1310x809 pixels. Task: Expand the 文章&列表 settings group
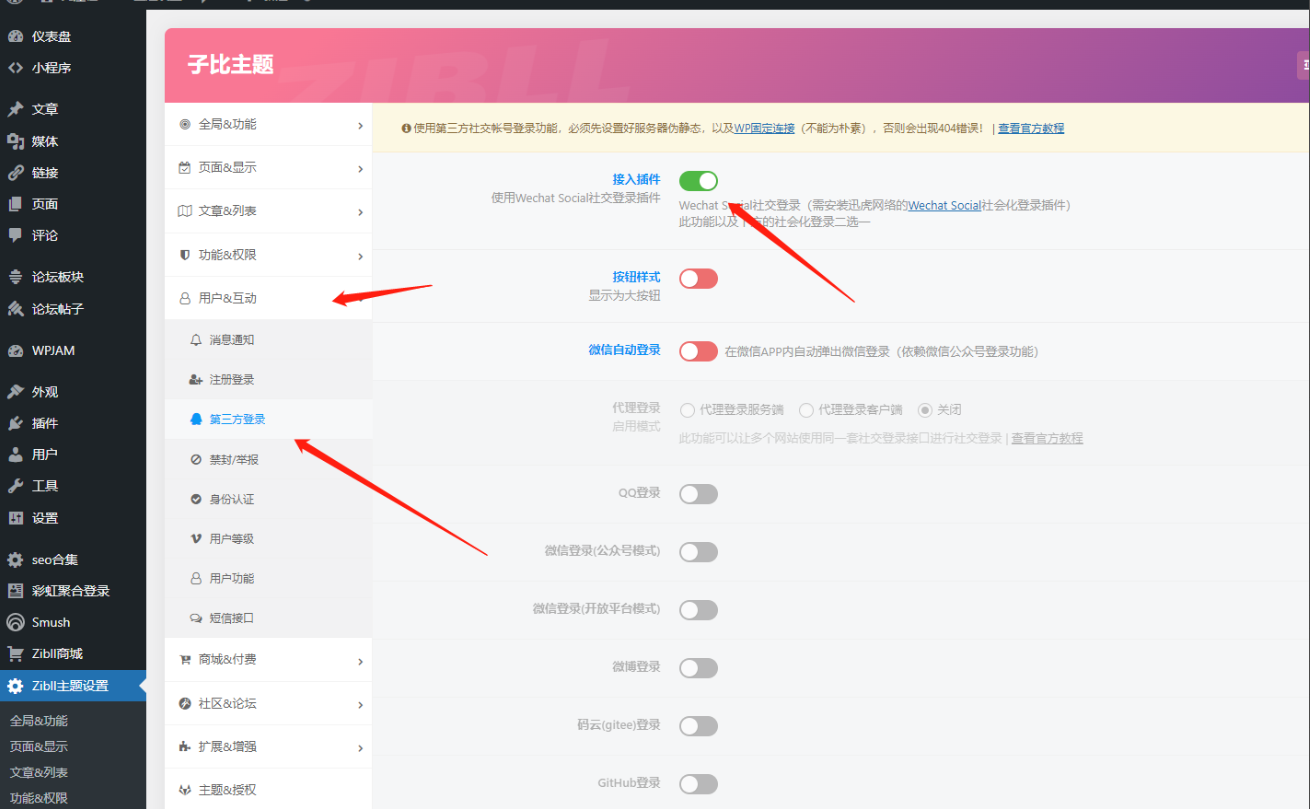[x=267, y=211]
